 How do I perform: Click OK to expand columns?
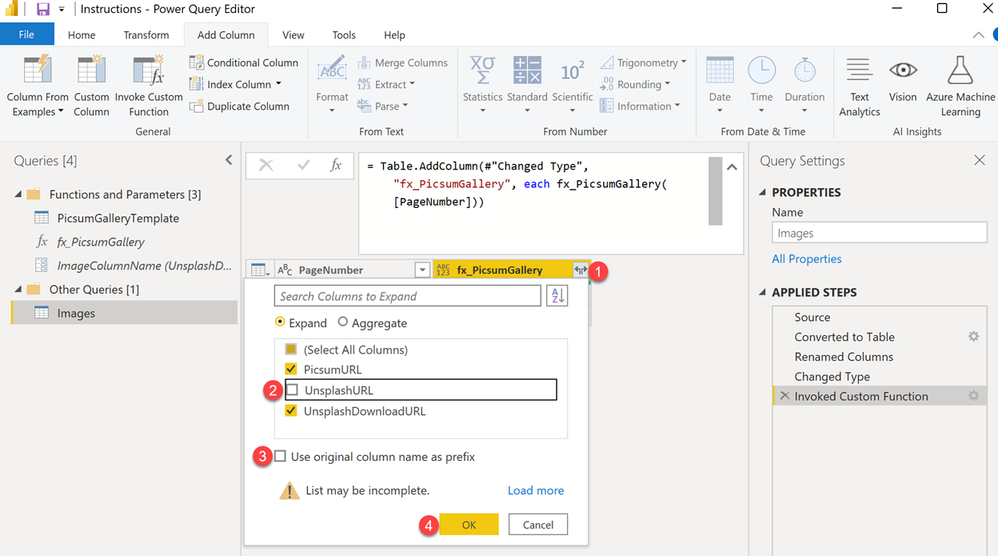pos(469,524)
